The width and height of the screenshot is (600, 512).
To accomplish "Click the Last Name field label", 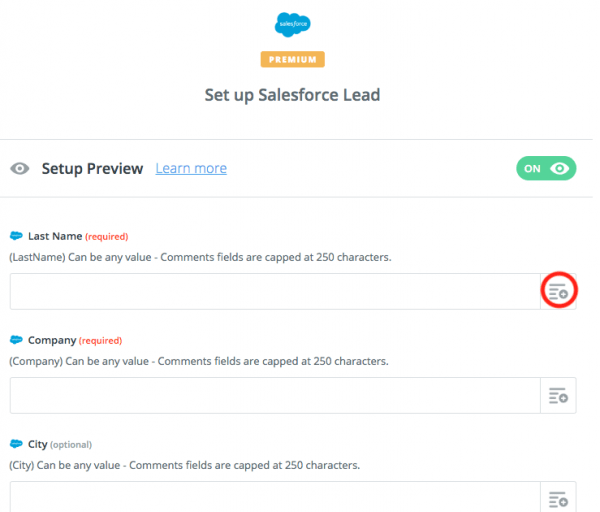I will pos(54,237).
